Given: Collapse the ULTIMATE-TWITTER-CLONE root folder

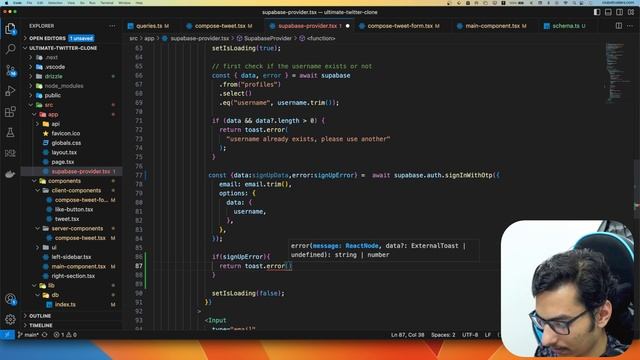Looking at the screenshot, I should pyautogui.click(x=62, y=48).
